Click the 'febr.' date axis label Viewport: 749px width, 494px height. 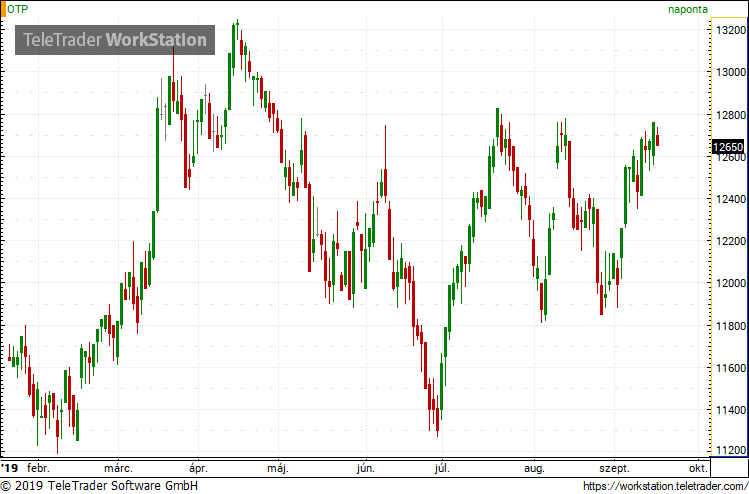[x=38, y=468]
